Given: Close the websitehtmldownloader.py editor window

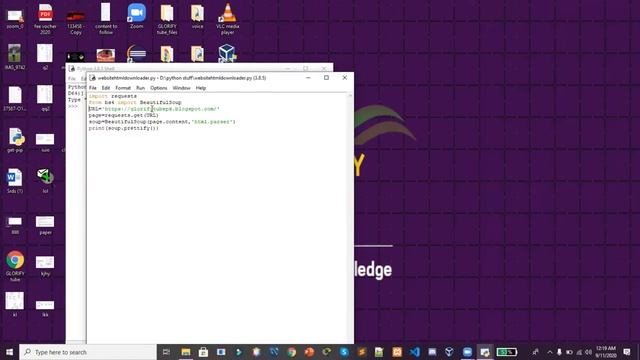Looking at the screenshot, I should pos(344,78).
